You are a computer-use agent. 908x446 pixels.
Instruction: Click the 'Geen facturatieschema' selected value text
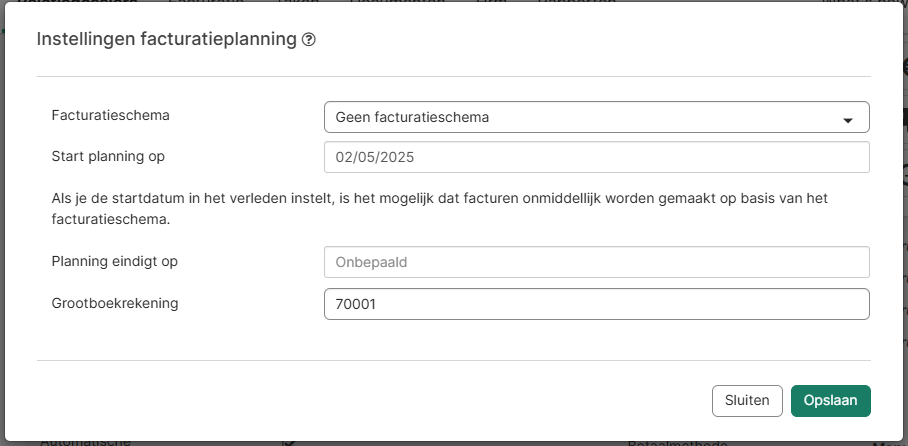412,117
